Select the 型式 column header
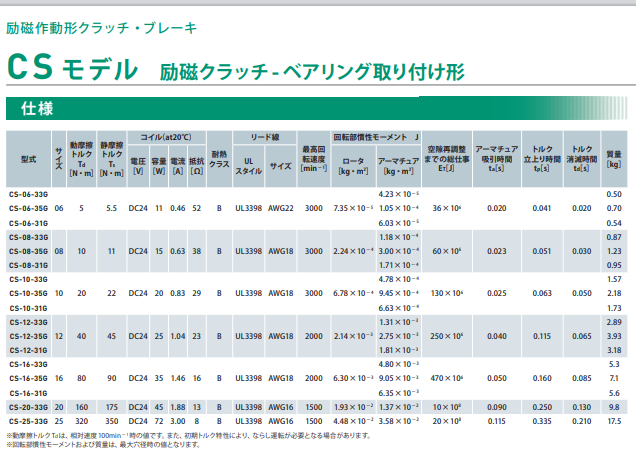 point(28,159)
